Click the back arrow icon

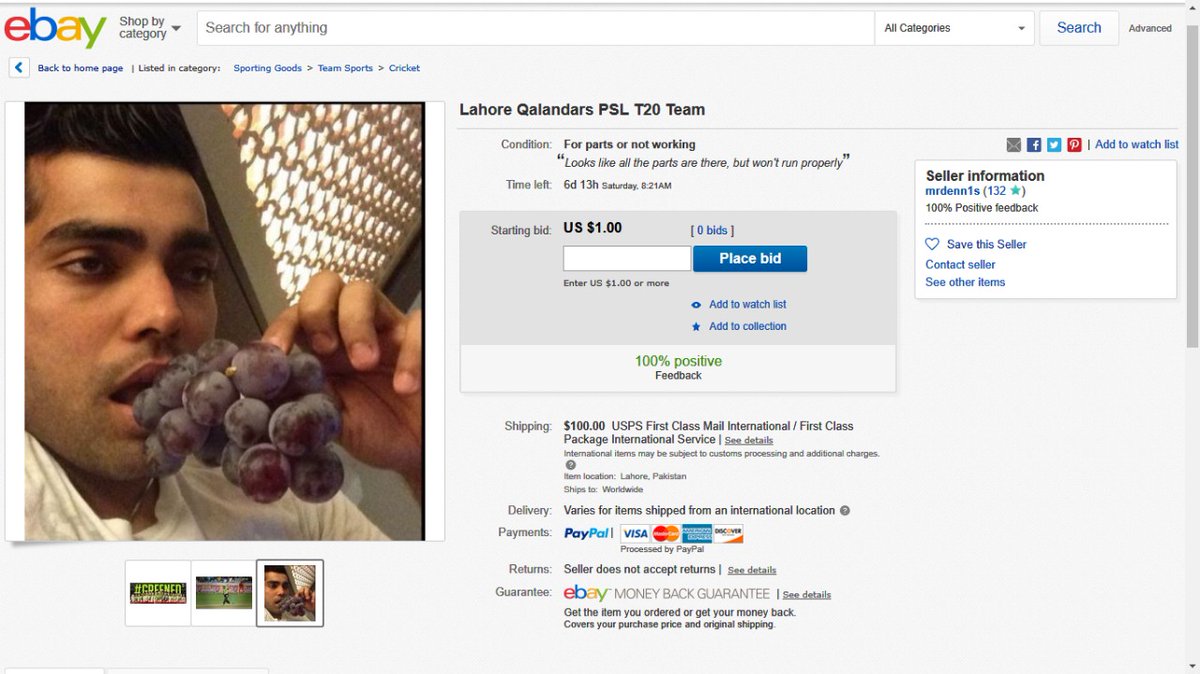click(19, 68)
